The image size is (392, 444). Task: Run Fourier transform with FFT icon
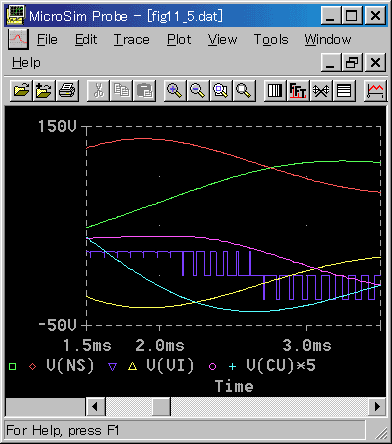point(298,90)
